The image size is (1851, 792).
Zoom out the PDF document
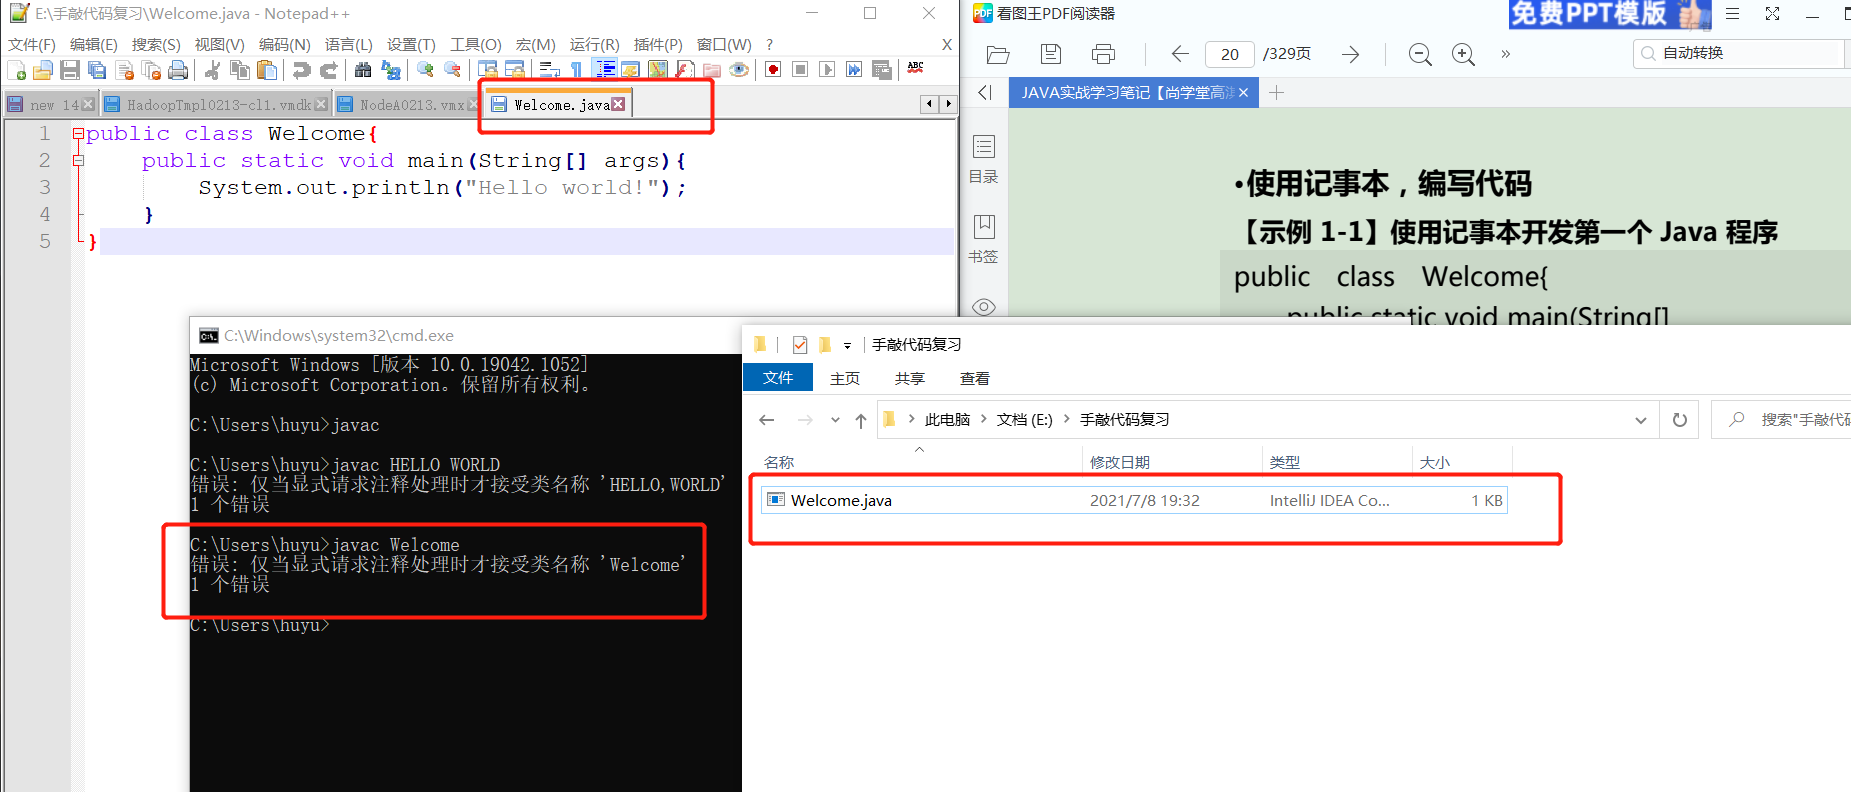(x=1420, y=54)
